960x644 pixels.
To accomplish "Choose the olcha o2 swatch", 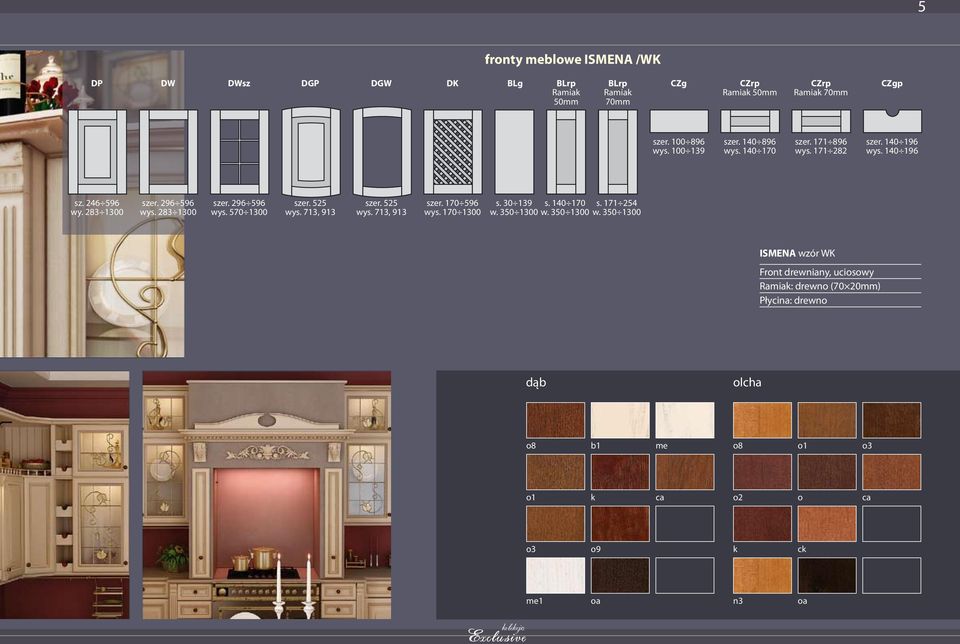I will (762, 471).
